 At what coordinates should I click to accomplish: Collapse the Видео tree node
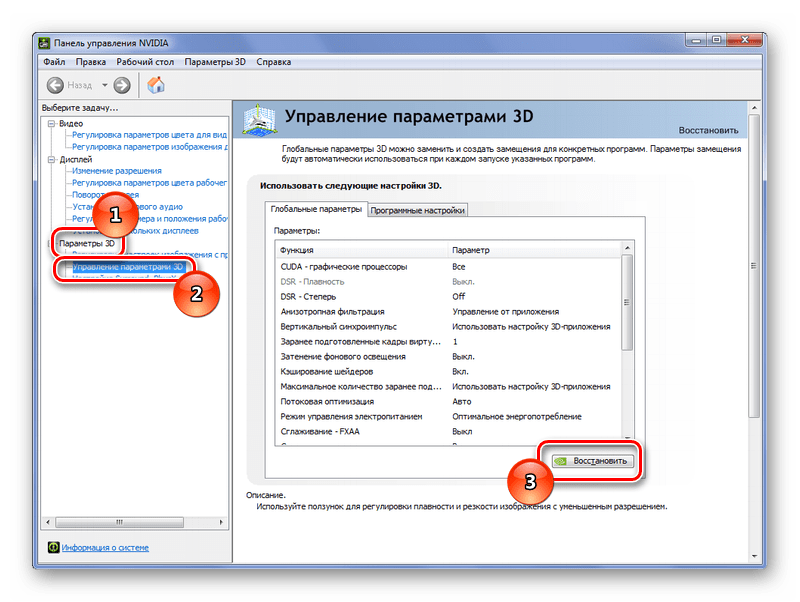(x=50, y=123)
